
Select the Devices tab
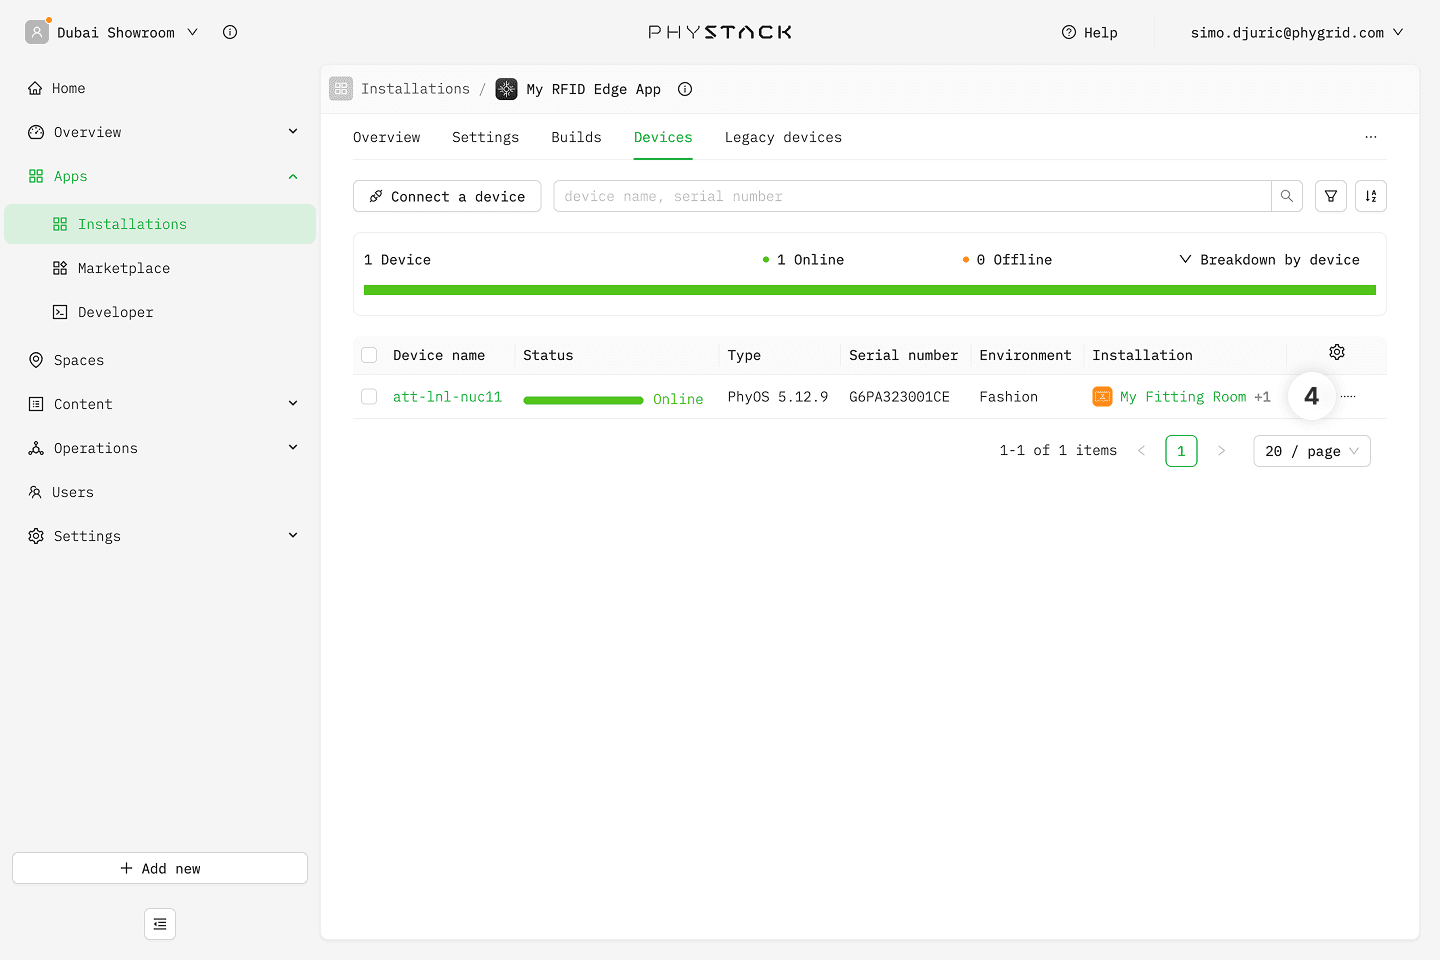[x=663, y=137]
